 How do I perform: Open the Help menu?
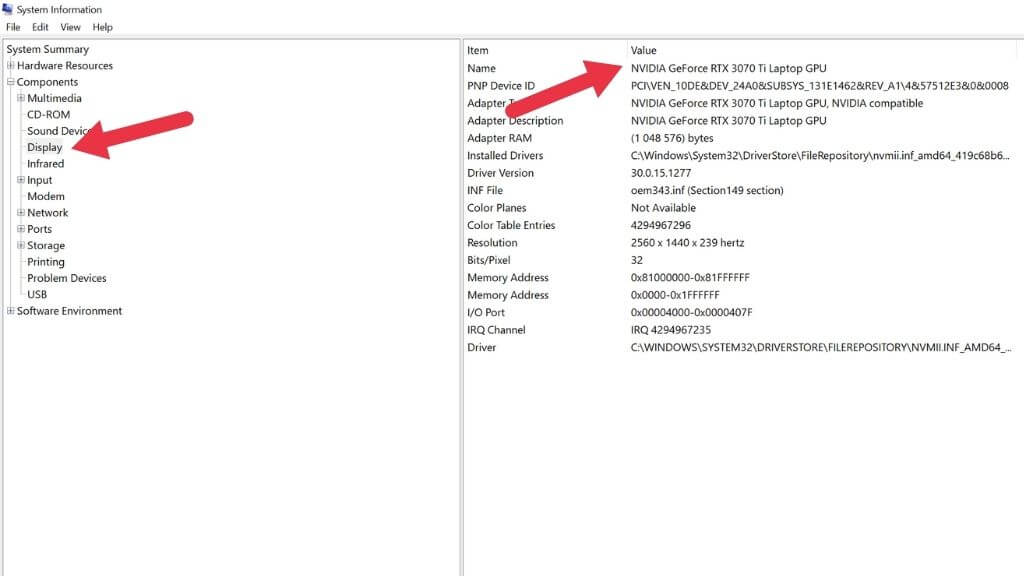pos(103,27)
